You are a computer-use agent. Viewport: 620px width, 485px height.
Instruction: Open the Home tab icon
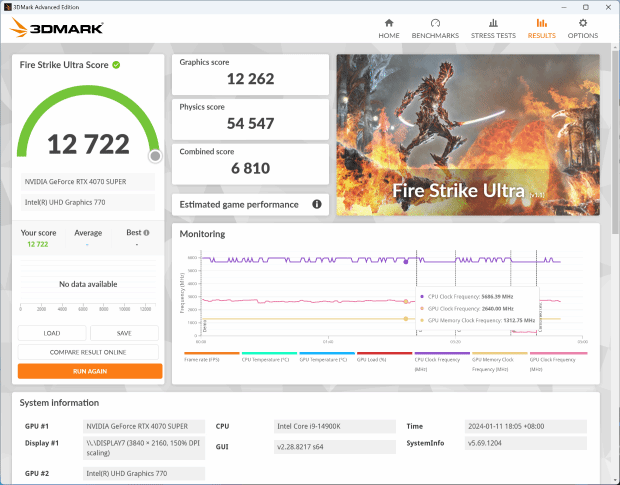(x=389, y=23)
